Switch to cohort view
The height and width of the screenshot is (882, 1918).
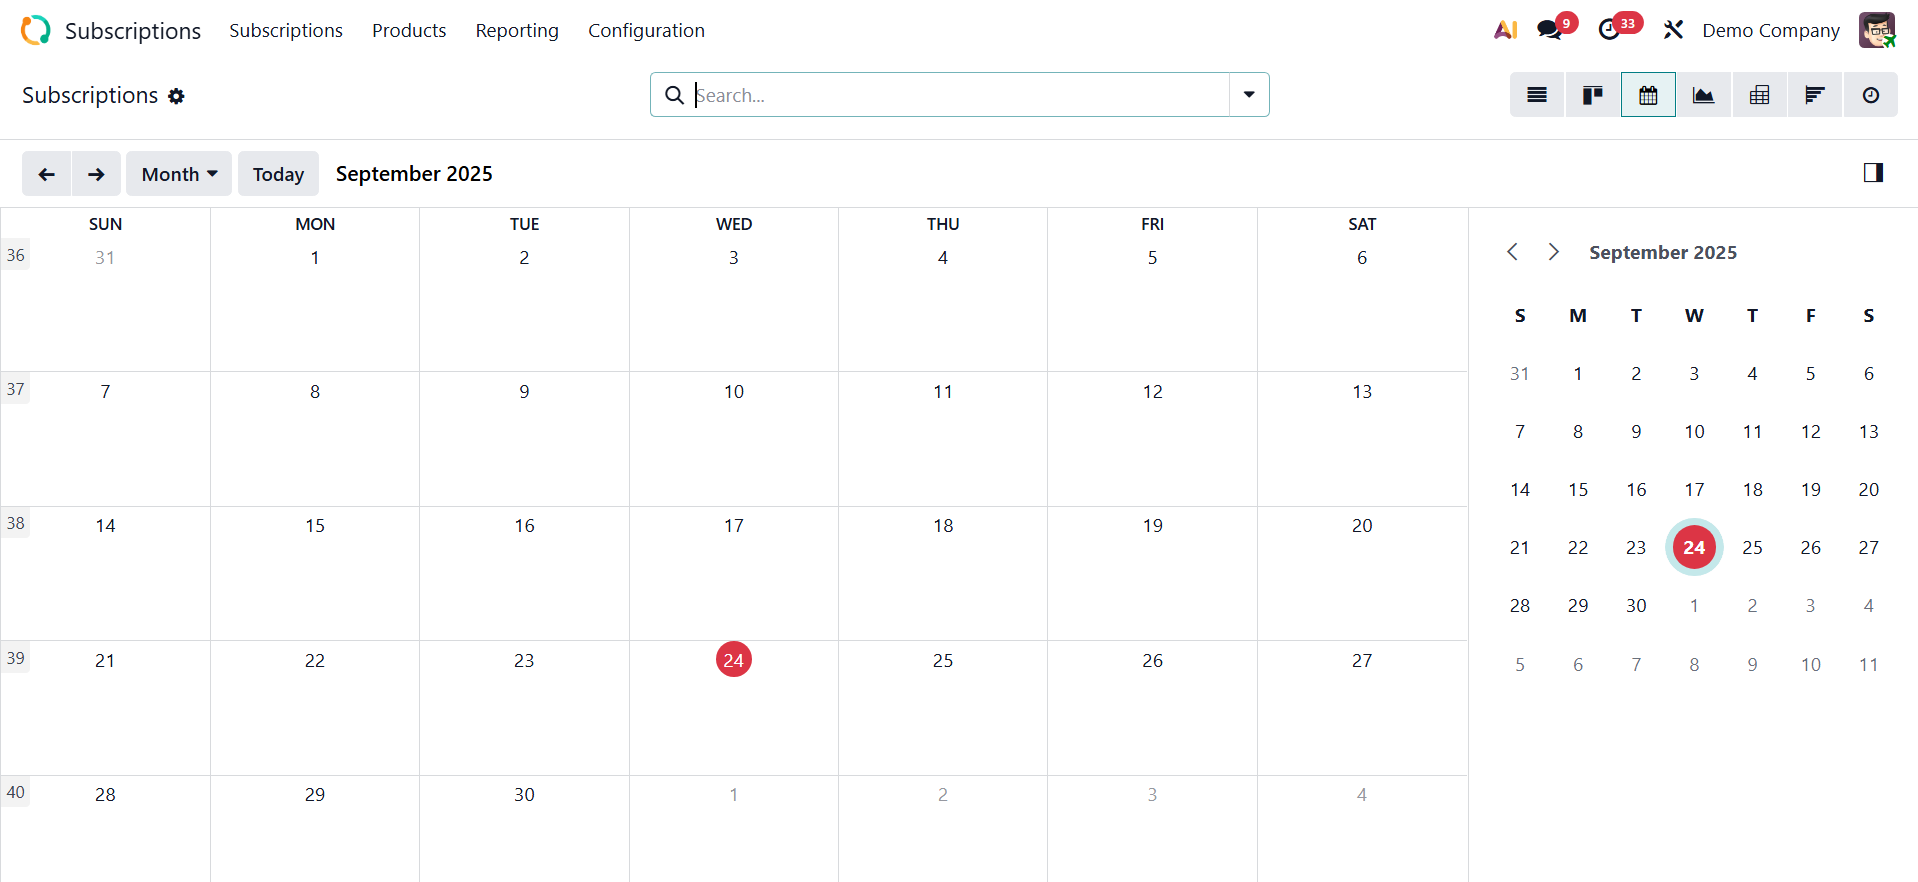point(1814,95)
